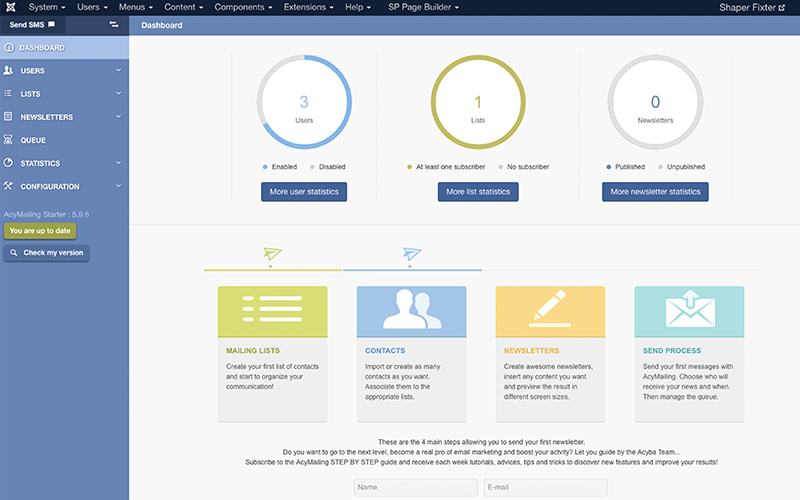This screenshot has height=500, width=800.
Task: Click More user statistics button
Action: 304,192
